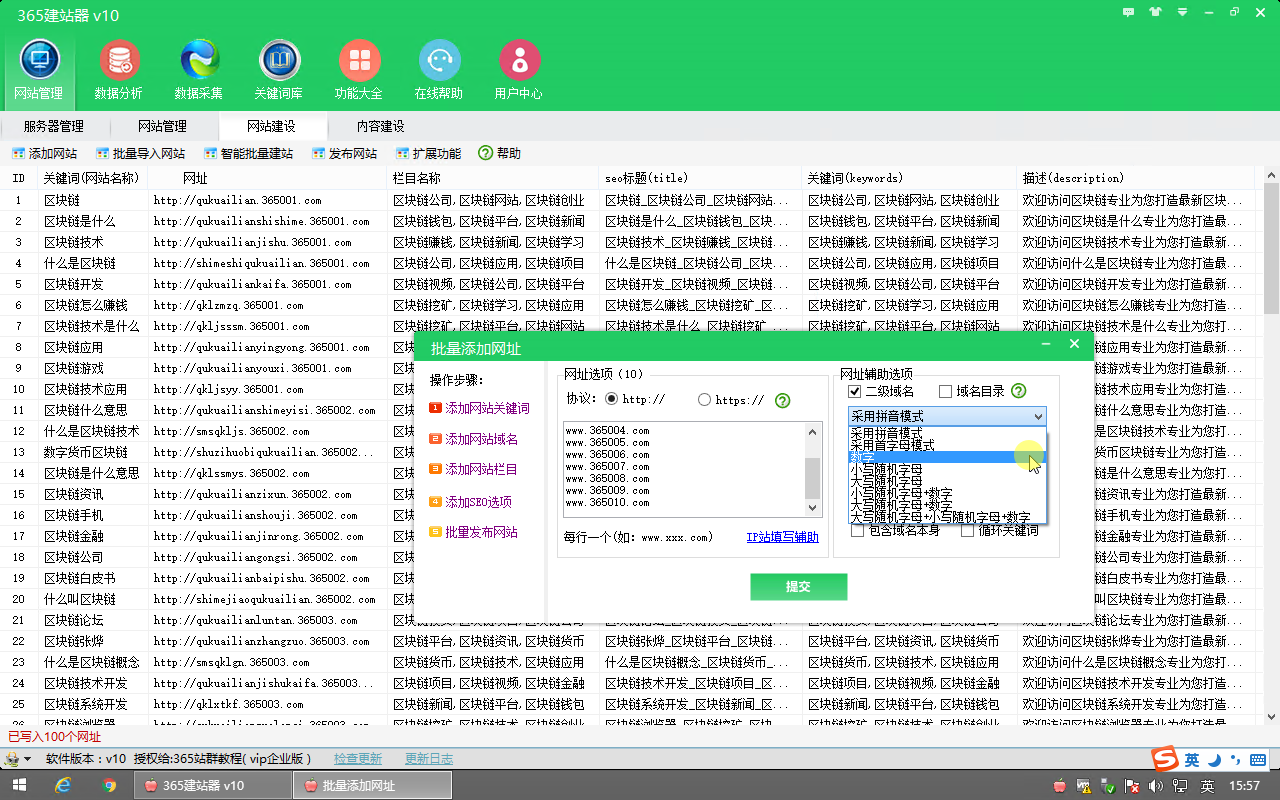This screenshot has width=1280, height=800.
Task: Switch to the 网站建设 tab
Action: [271, 126]
